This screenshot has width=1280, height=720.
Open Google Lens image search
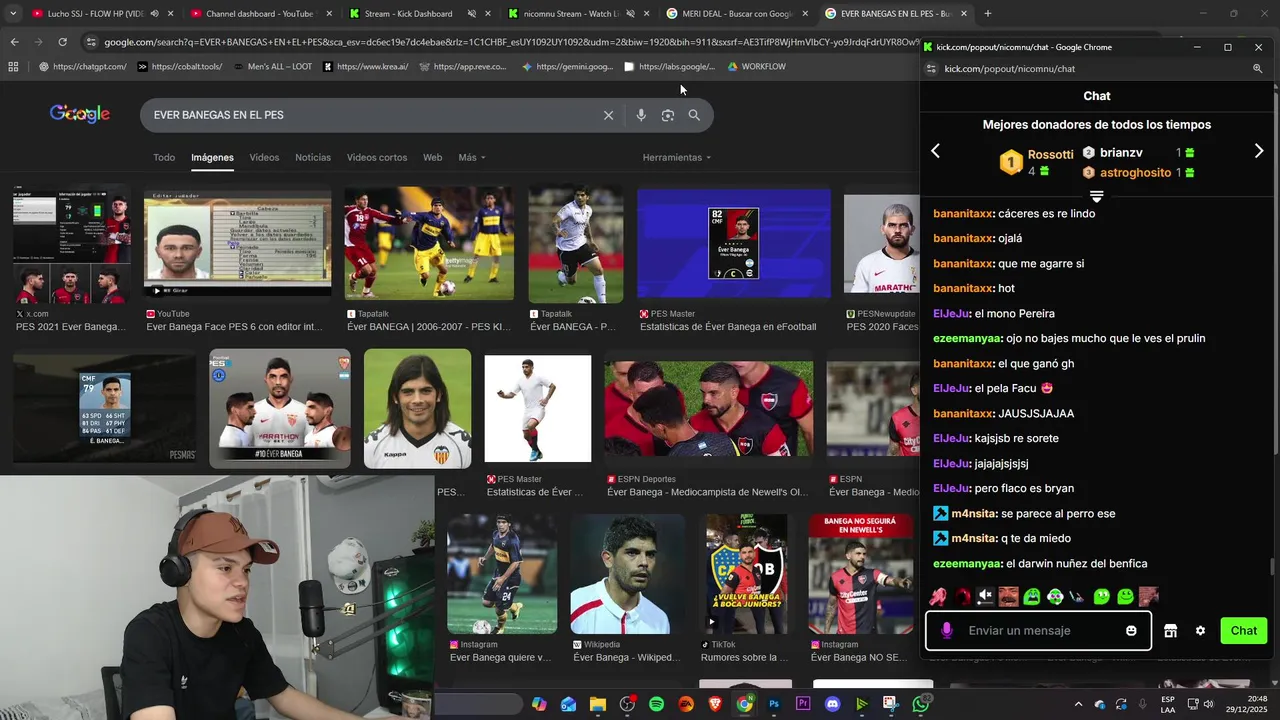(x=668, y=115)
